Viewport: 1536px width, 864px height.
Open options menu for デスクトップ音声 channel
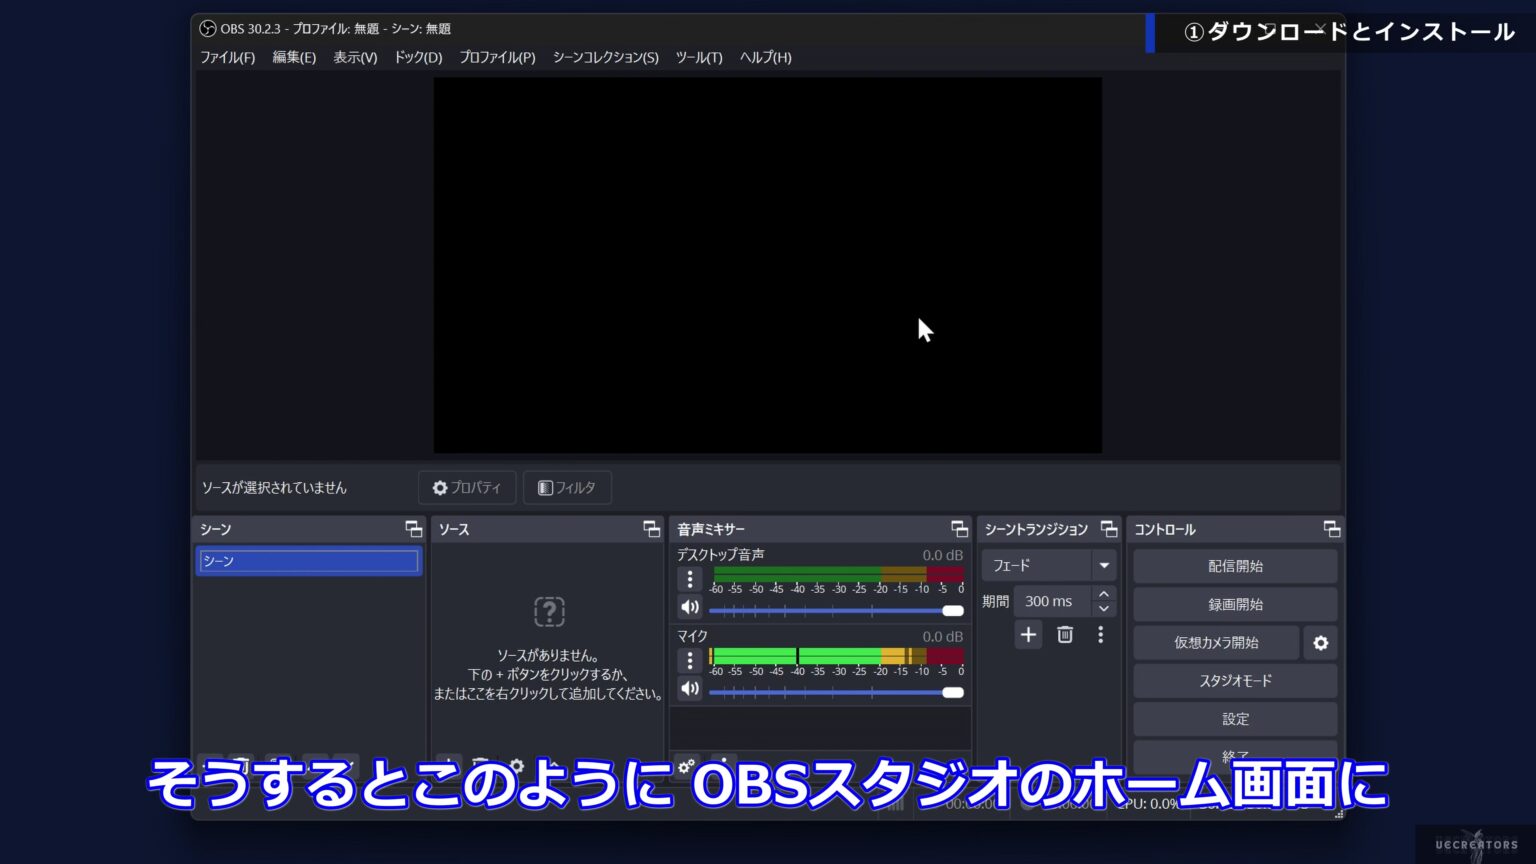click(689, 578)
